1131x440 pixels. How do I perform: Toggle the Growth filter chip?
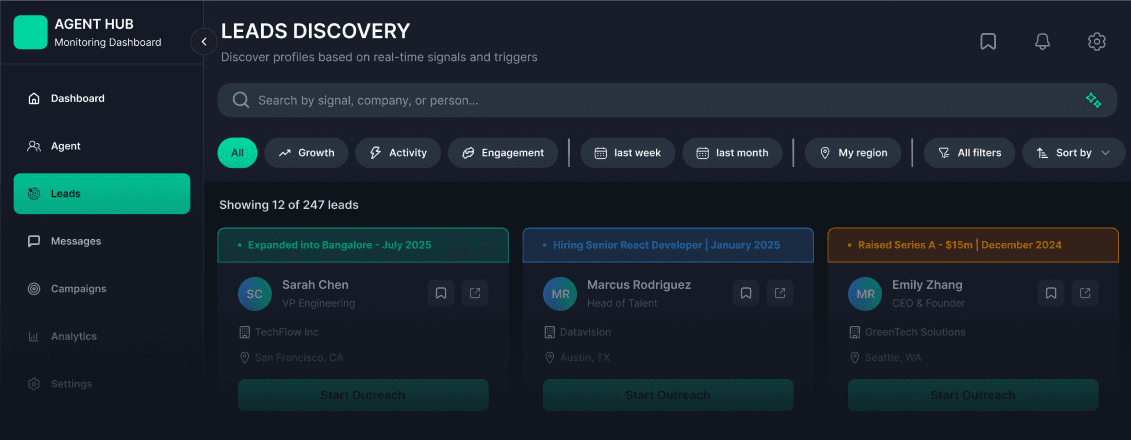click(306, 153)
